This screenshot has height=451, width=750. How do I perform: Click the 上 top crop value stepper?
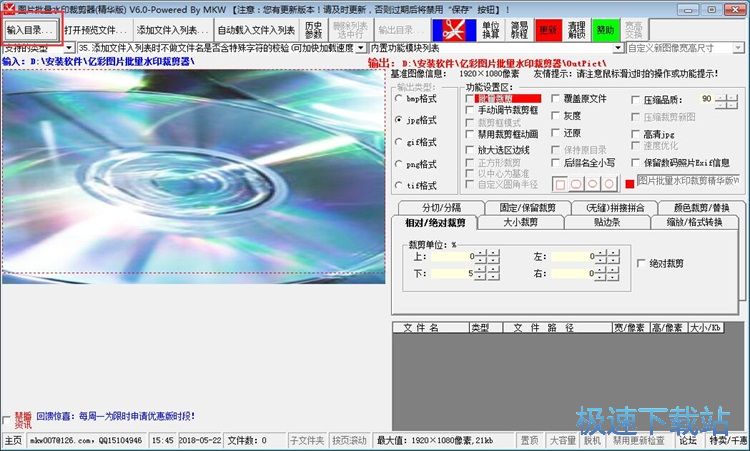click(x=487, y=256)
